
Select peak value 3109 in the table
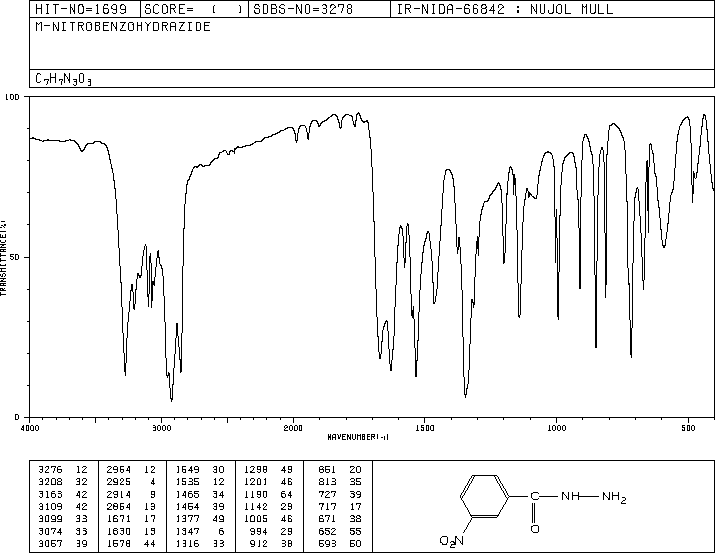[50, 506]
